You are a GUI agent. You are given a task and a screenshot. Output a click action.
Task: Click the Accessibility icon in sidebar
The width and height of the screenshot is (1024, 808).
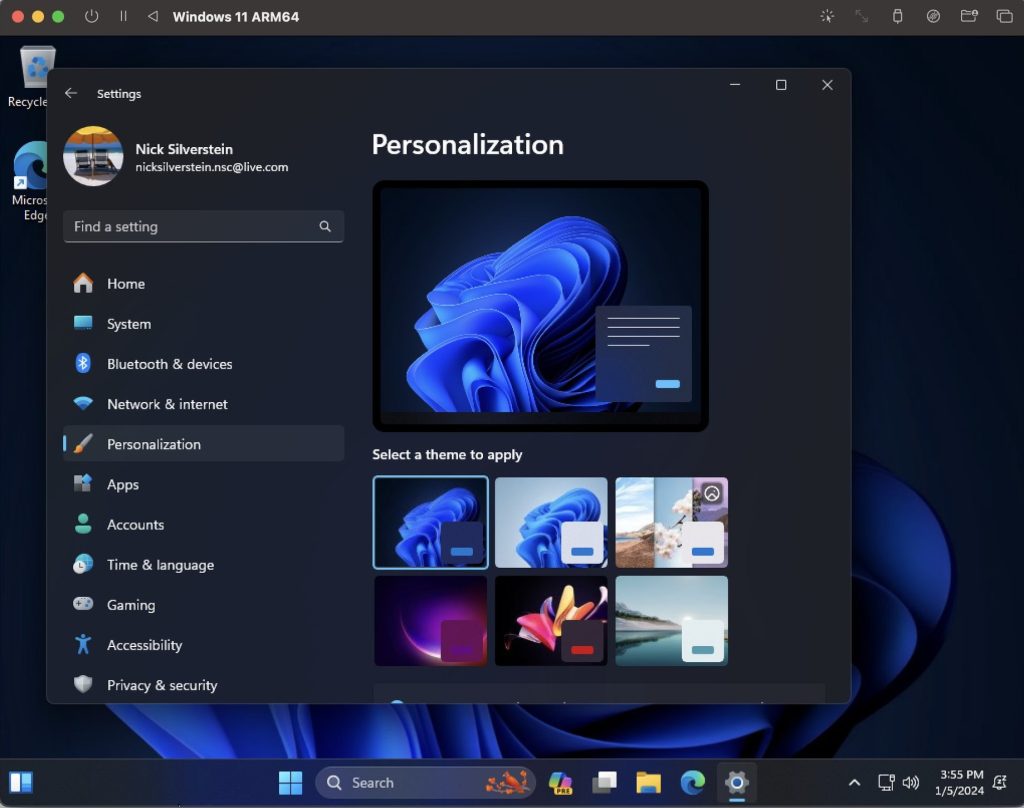[x=84, y=645]
